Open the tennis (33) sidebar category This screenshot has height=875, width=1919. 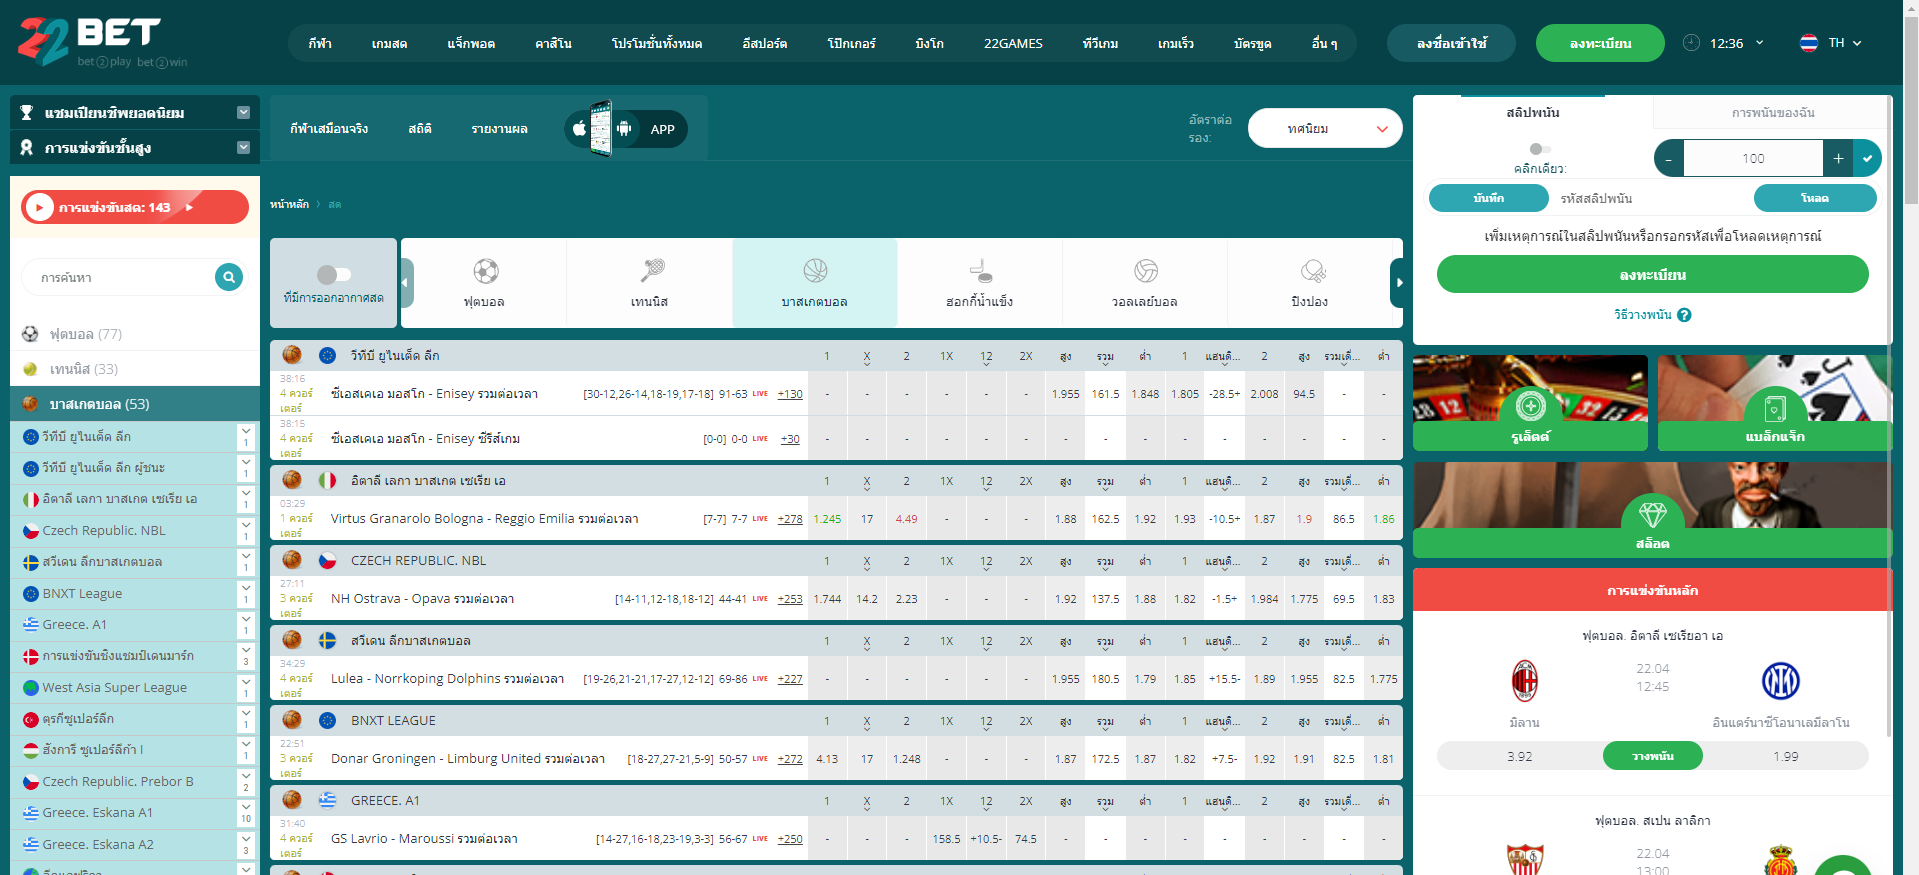(x=135, y=369)
